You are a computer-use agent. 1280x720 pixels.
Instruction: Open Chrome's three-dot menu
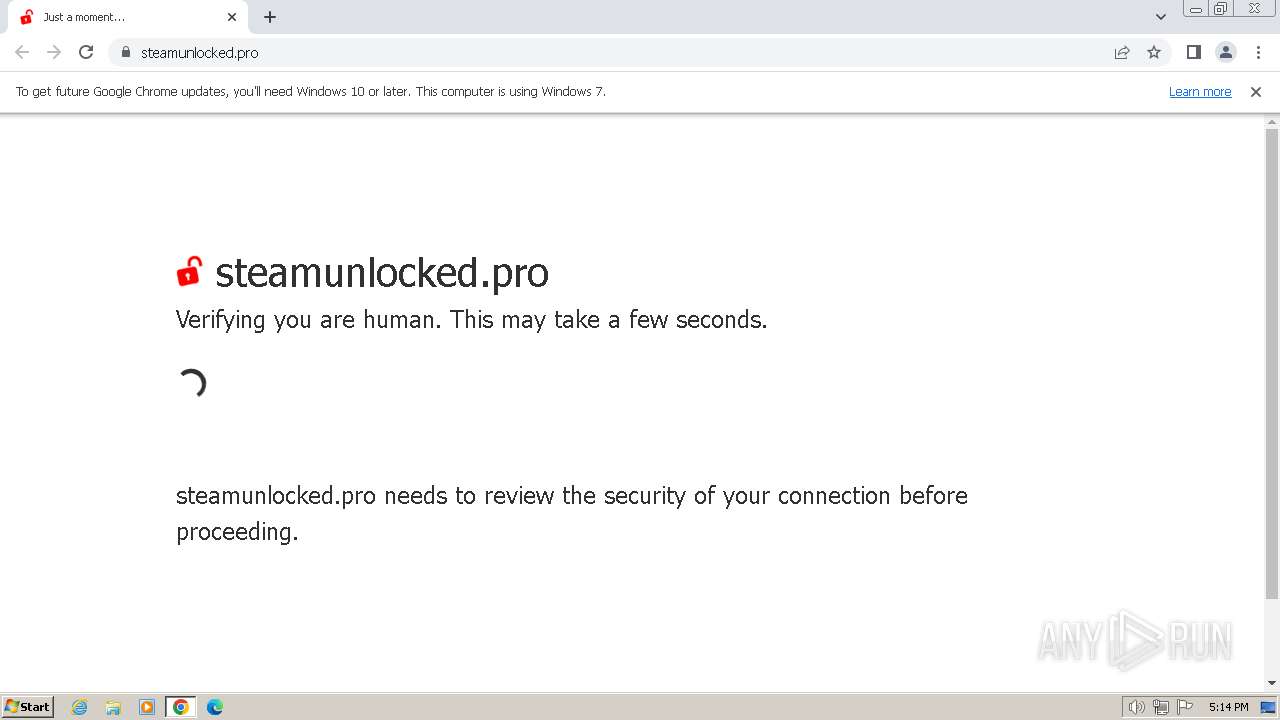click(1258, 52)
